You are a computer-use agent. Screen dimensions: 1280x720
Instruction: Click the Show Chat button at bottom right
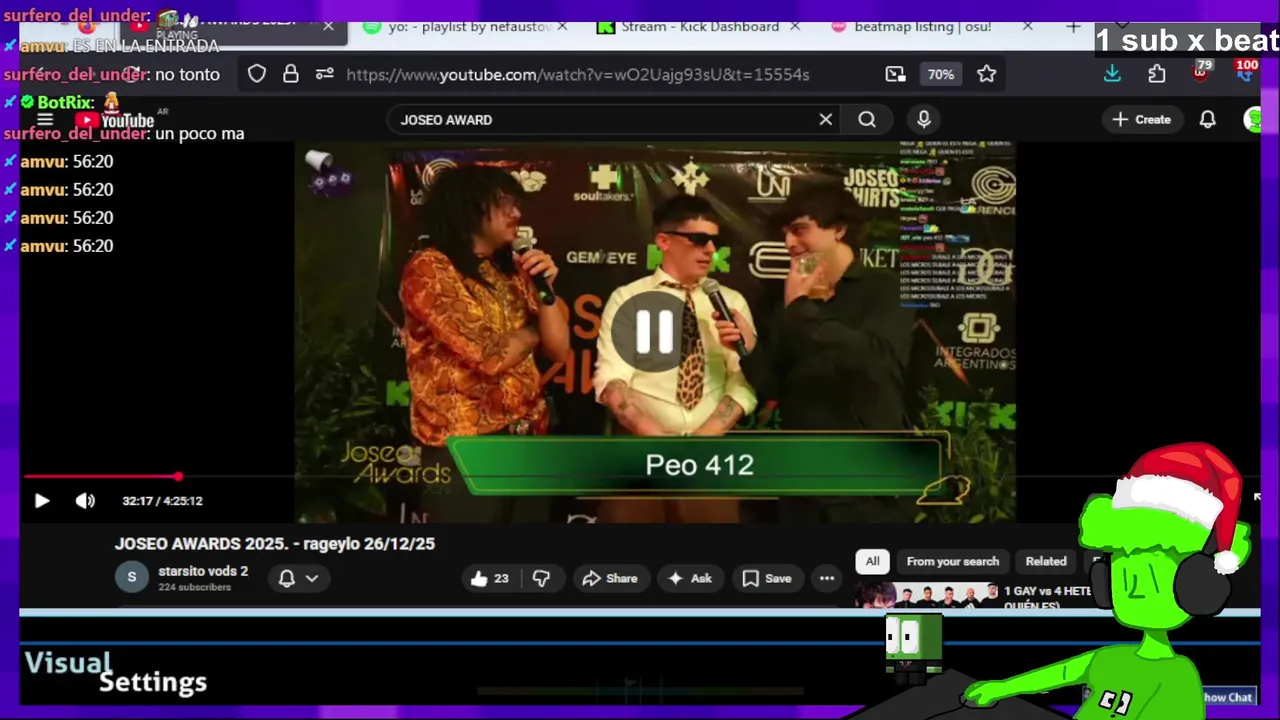1226,697
